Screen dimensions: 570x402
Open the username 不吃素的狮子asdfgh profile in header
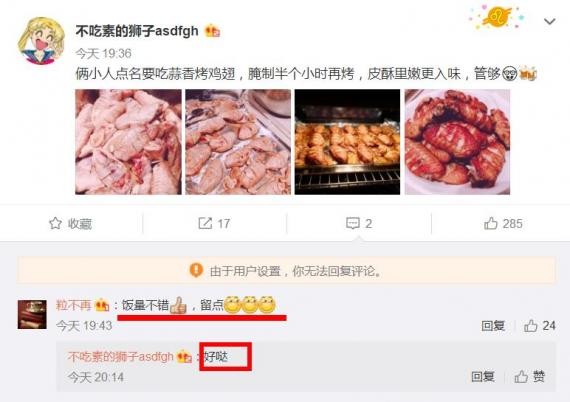(137, 31)
